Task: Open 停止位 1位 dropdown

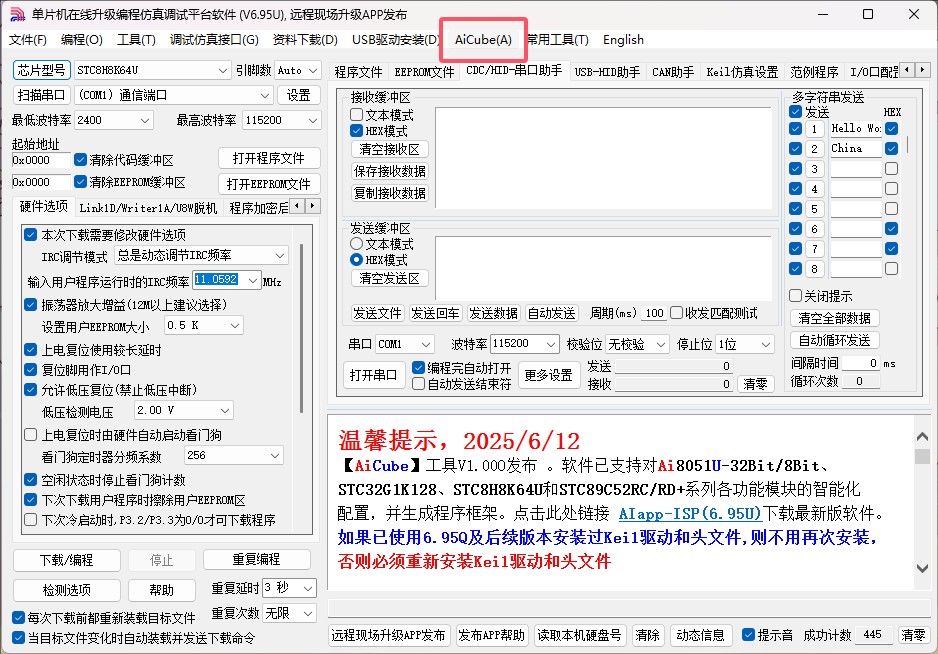Action: [x=765, y=344]
